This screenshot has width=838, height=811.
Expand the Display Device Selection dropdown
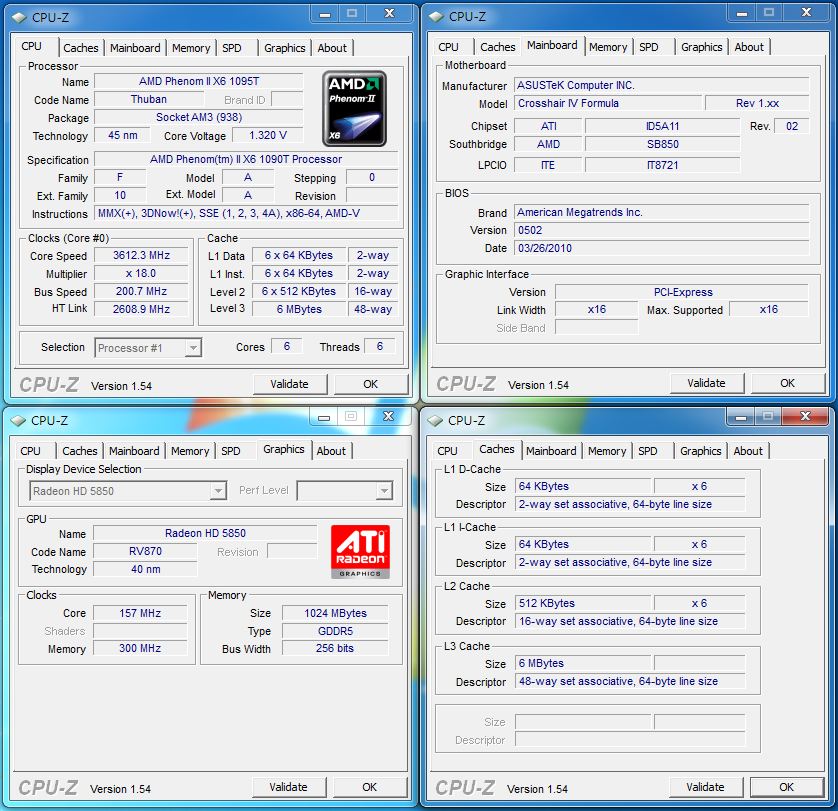127,491
